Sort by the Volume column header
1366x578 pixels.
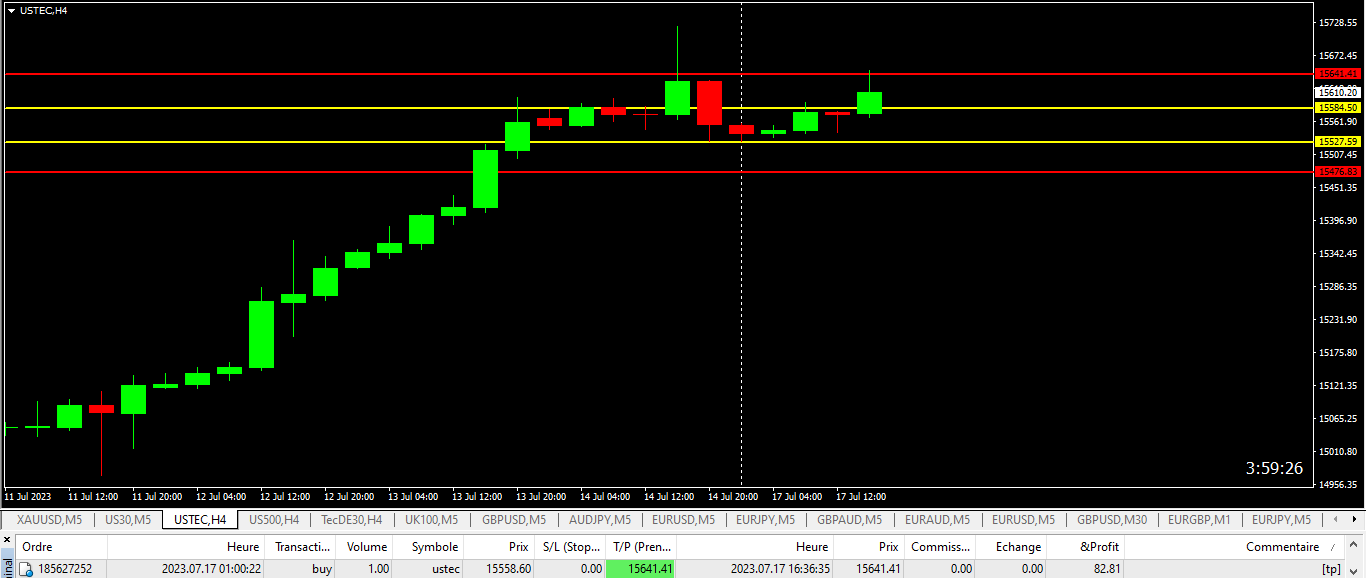pyautogui.click(x=366, y=547)
